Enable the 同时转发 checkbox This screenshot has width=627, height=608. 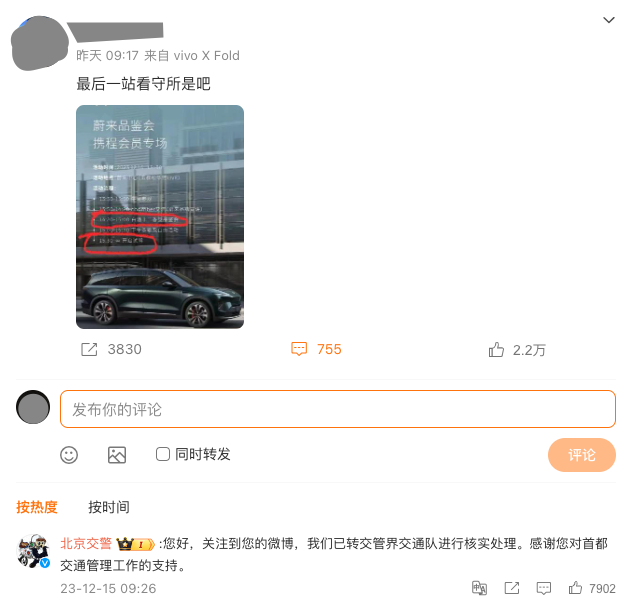[x=163, y=454]
